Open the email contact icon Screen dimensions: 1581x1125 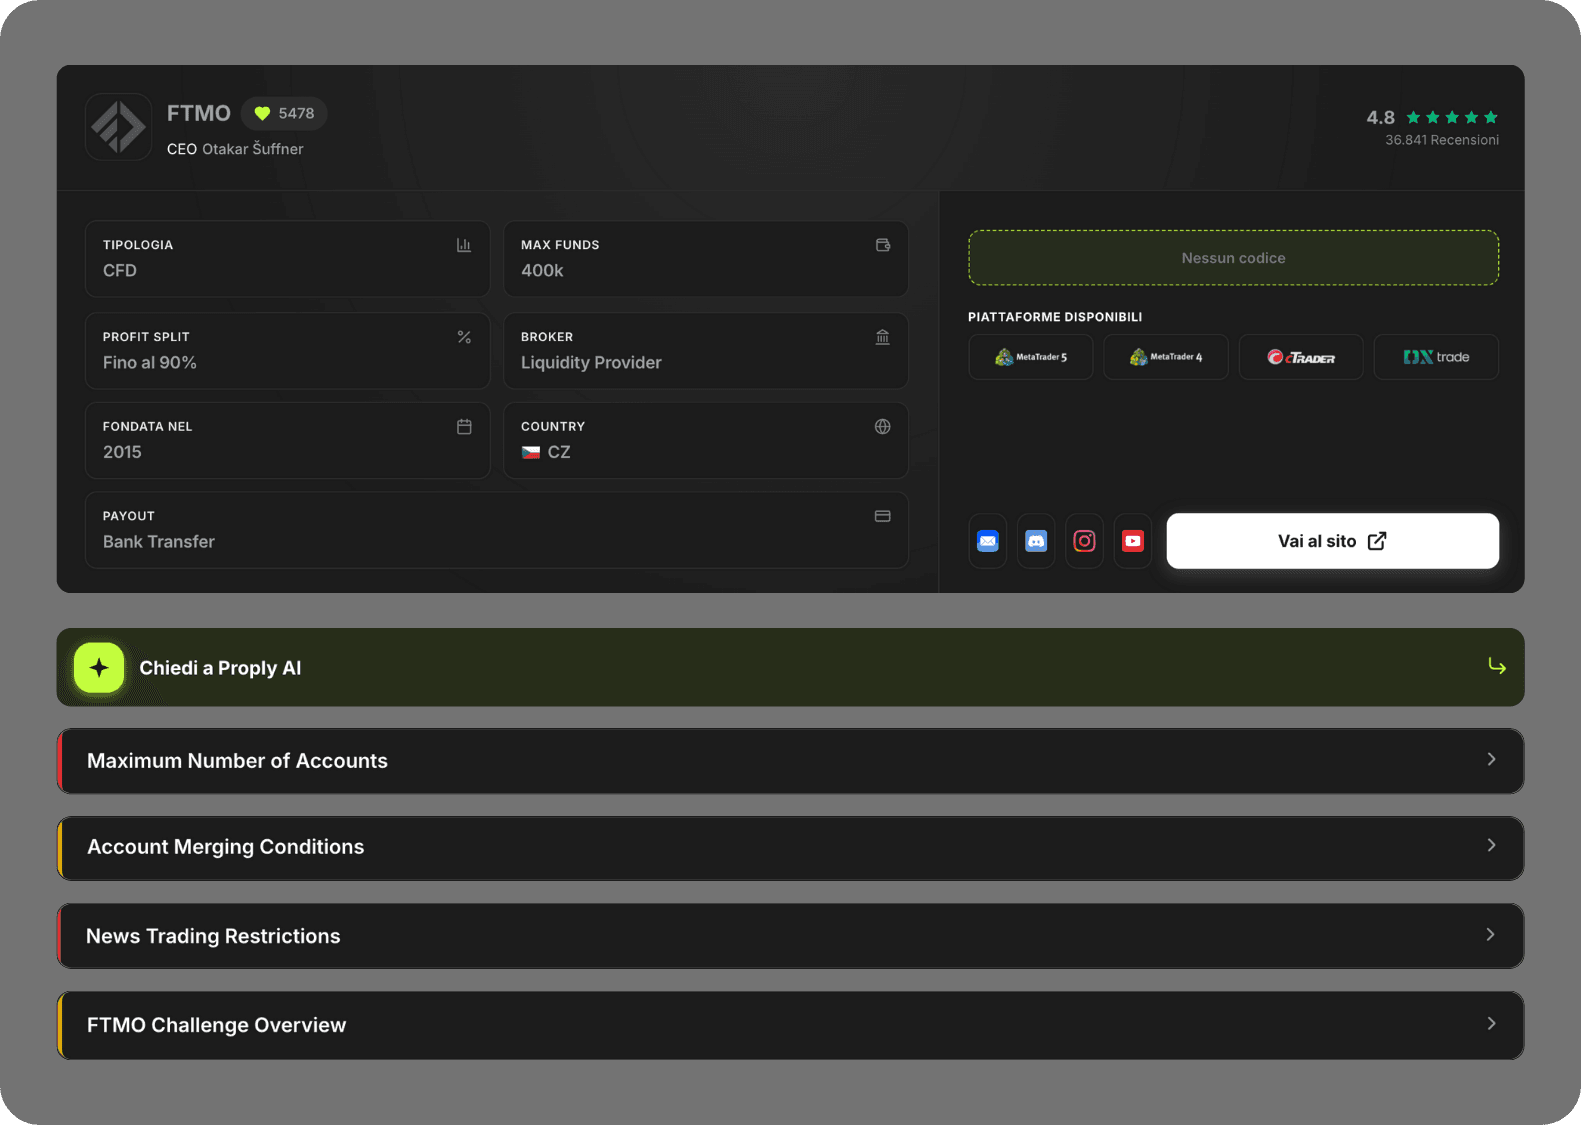(x=988, y=541)
